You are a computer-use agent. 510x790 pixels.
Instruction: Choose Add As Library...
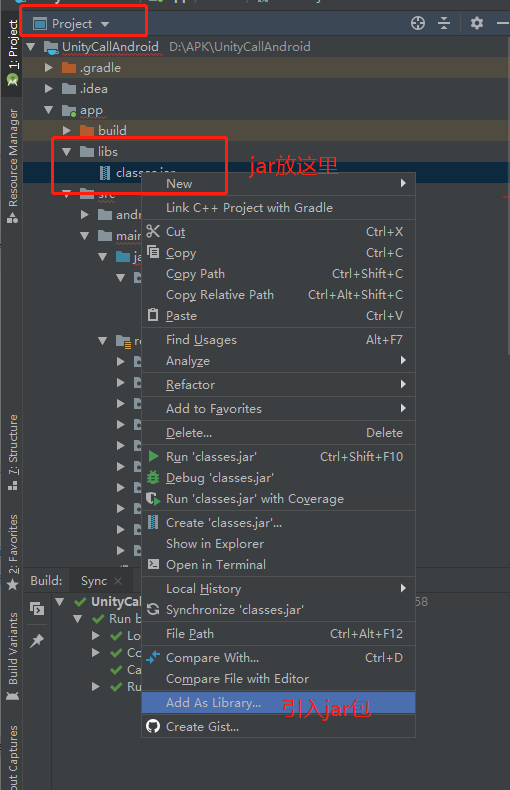pos(279,703)
